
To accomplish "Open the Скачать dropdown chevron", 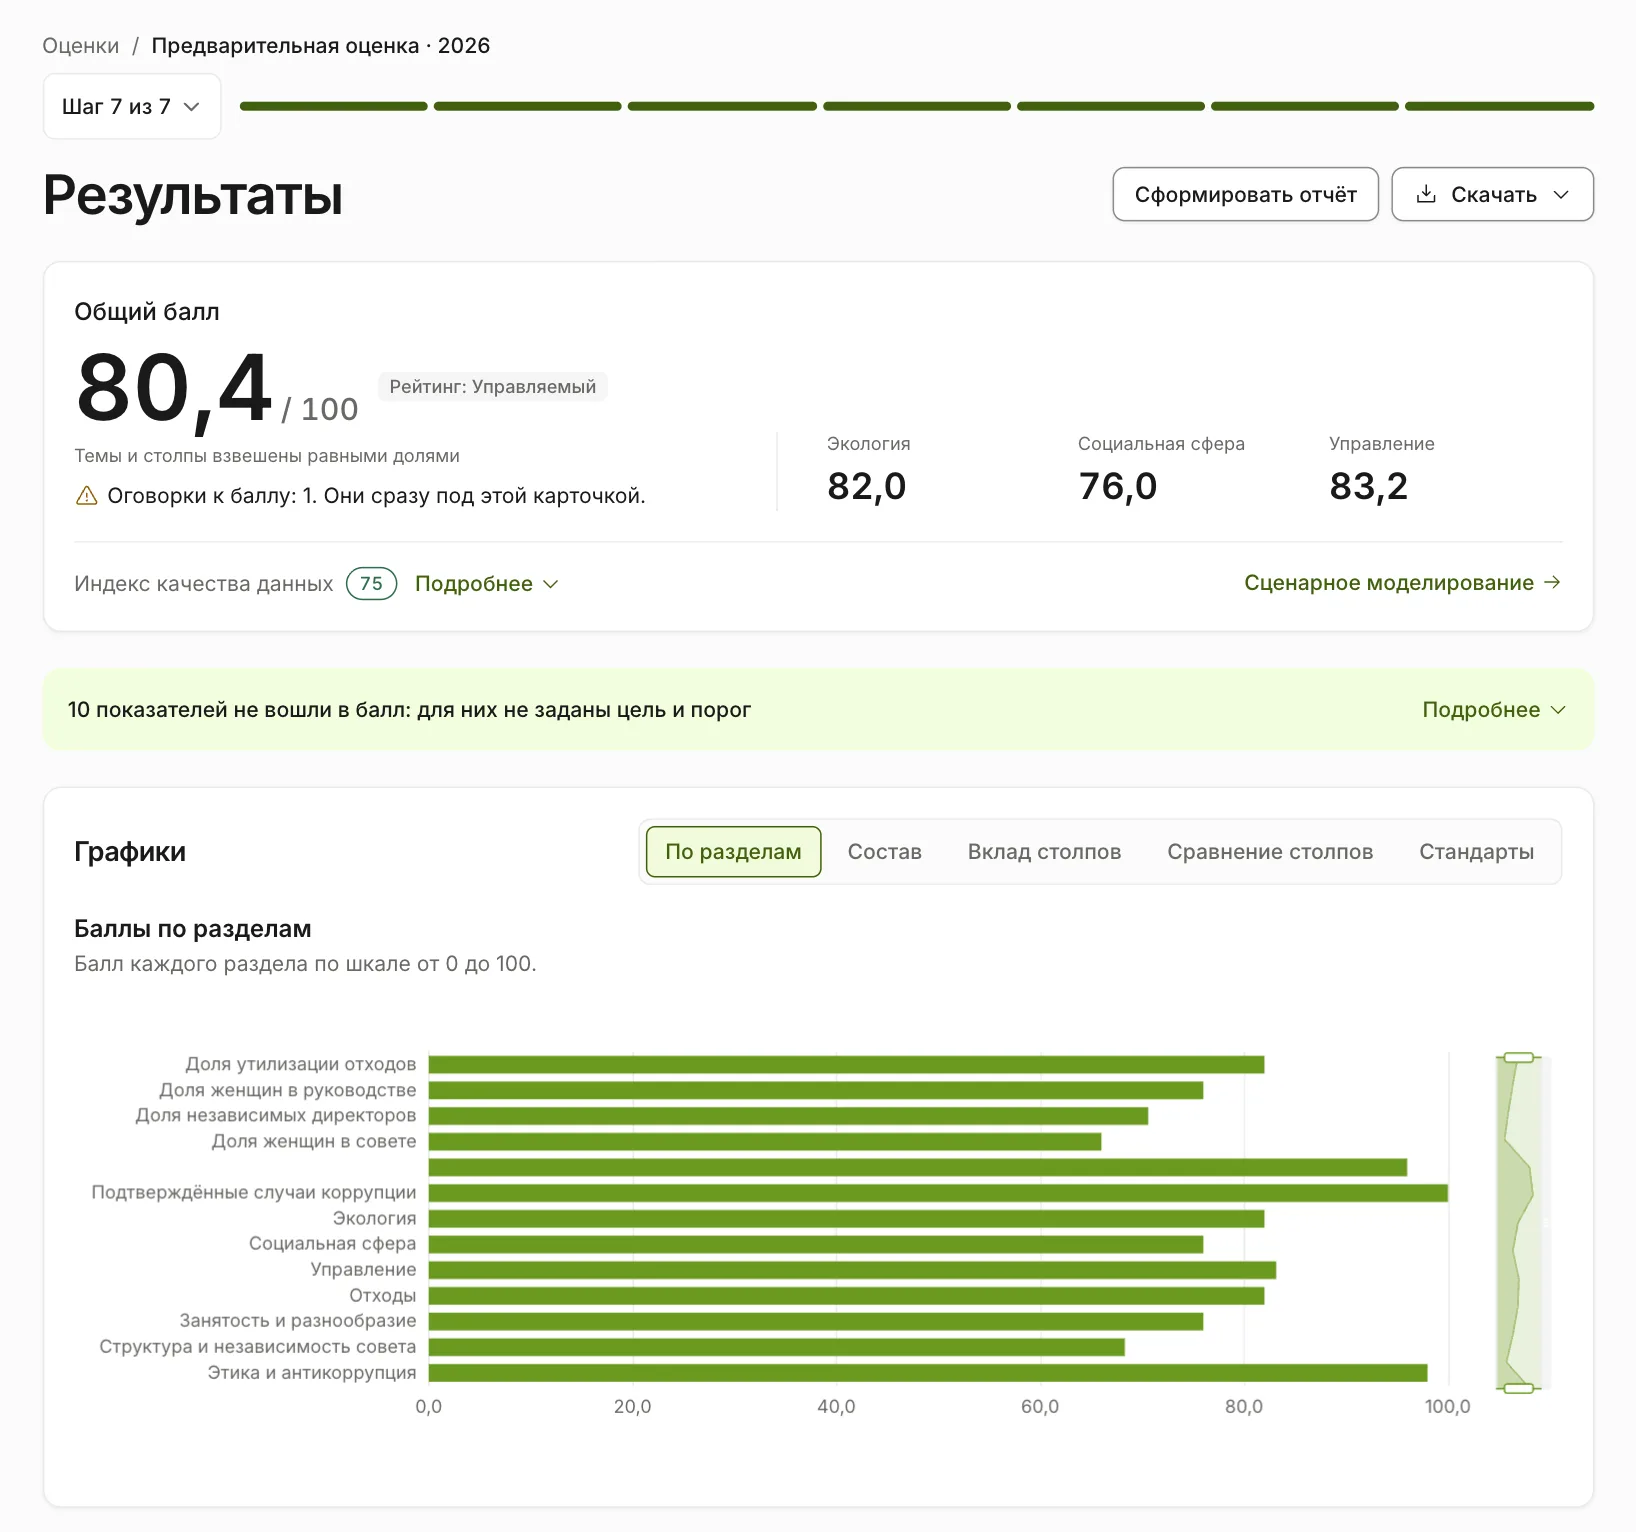I will (x=1561, y=194).
